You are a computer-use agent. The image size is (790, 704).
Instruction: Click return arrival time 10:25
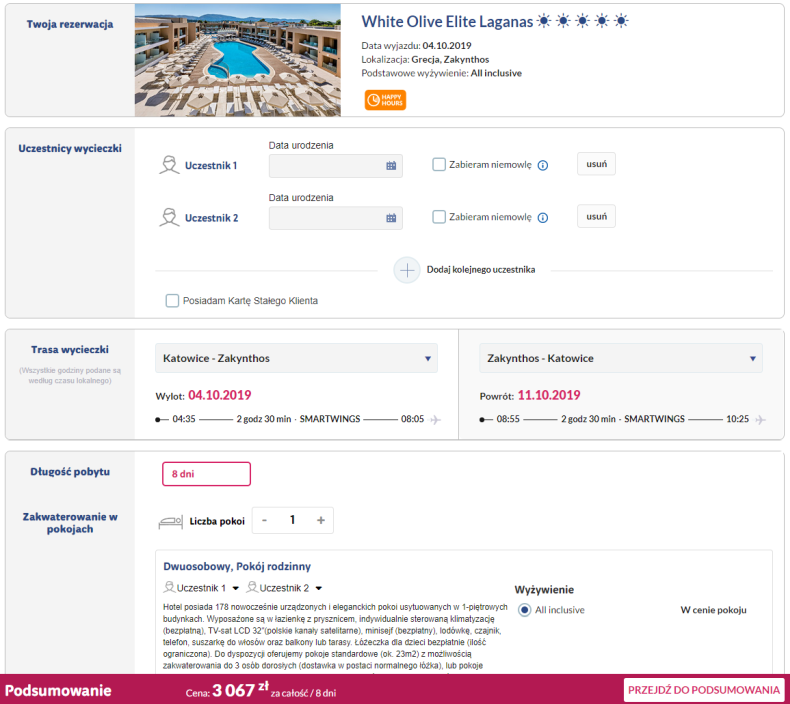(x=737, y=419)
